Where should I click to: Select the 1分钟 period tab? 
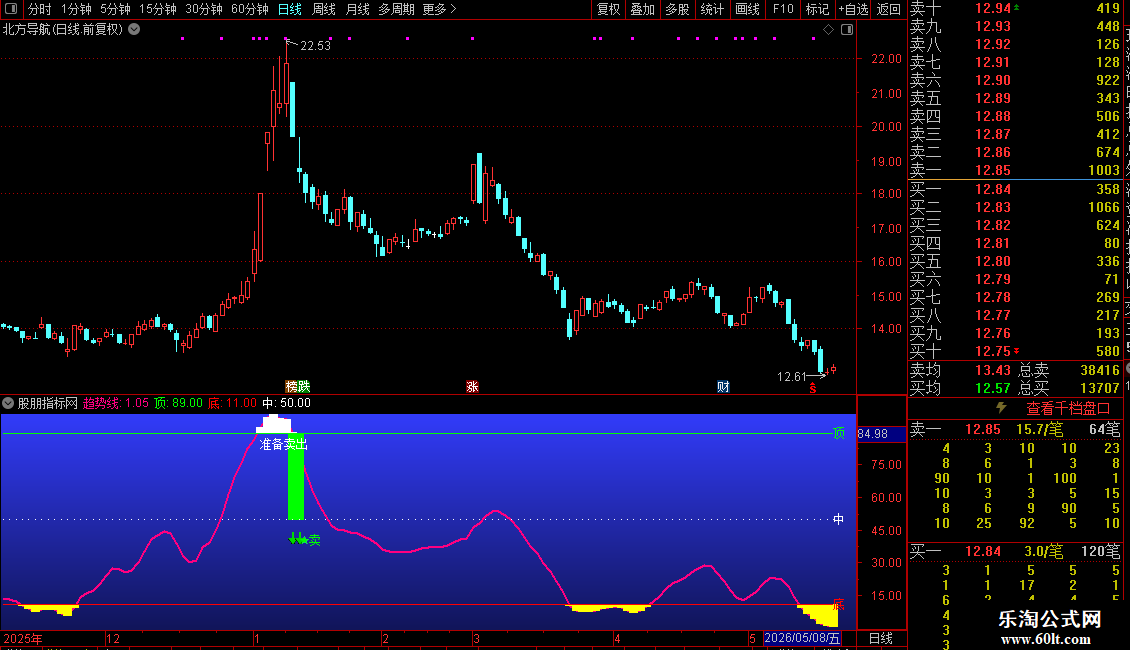[x=76, y=9]
